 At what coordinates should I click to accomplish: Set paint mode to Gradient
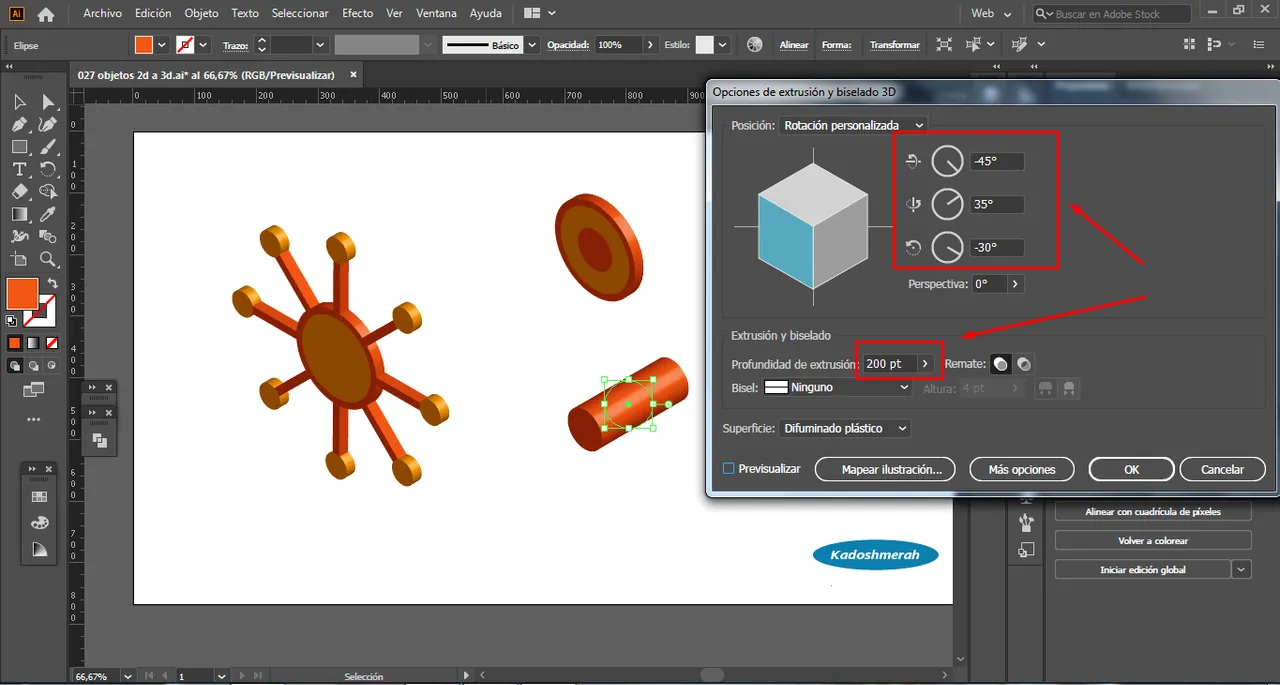[x=32, y=343]
